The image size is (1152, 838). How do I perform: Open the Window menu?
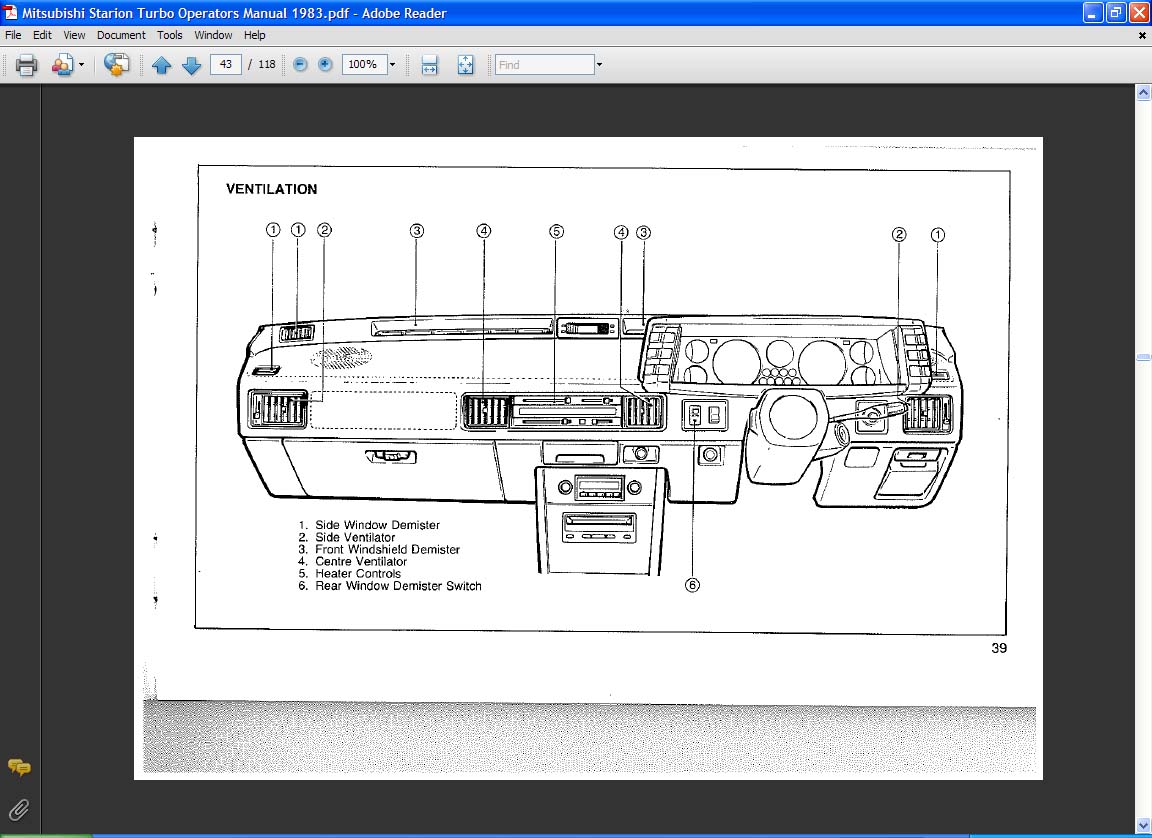click(x=213, y=35)
